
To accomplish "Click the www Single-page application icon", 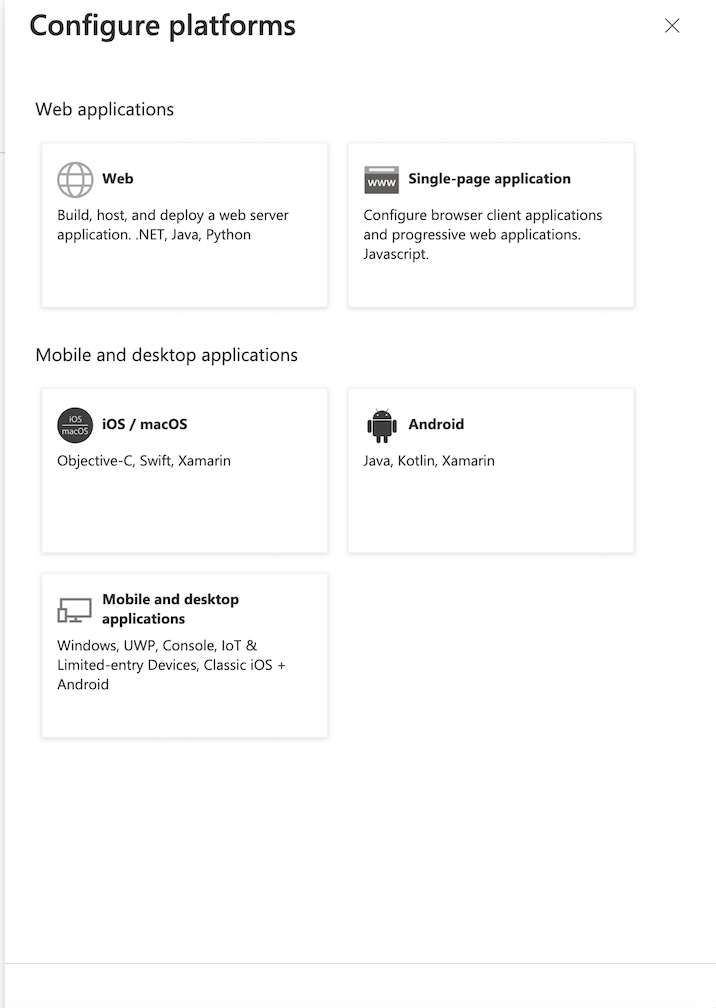I will point(378,179).
